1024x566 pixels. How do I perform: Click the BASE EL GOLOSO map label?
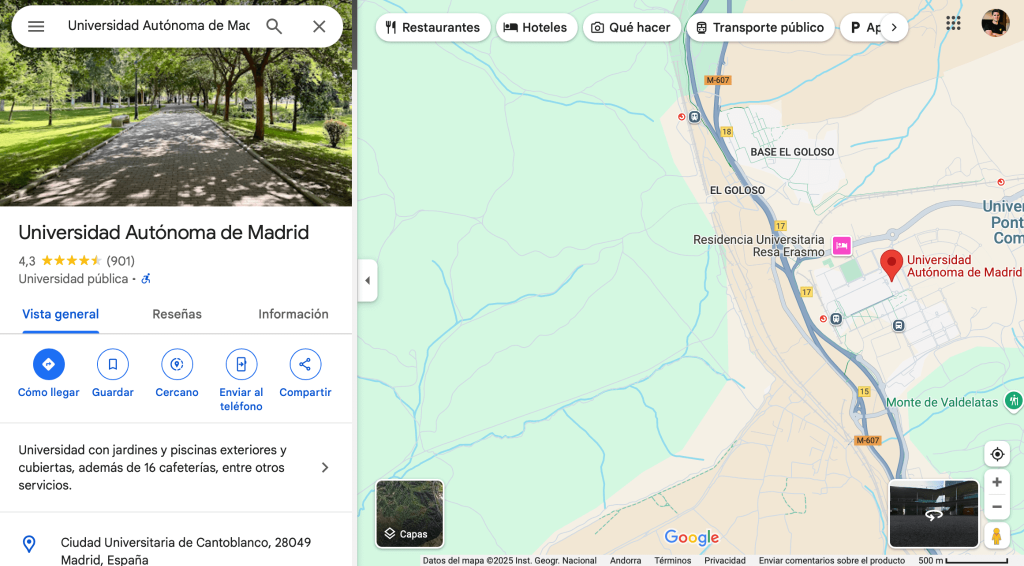pos(792,152)
